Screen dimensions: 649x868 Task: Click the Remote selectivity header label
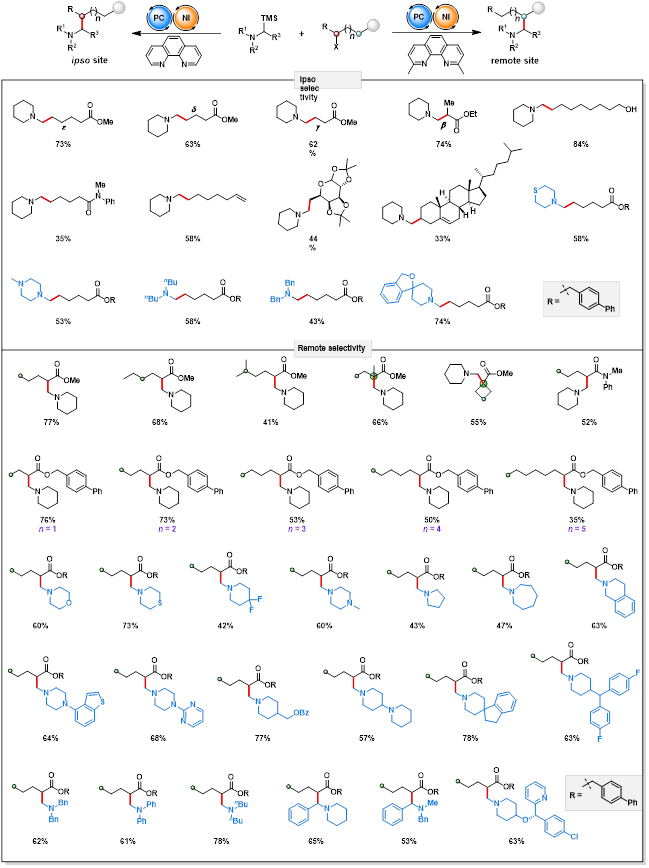pos(332,348)
